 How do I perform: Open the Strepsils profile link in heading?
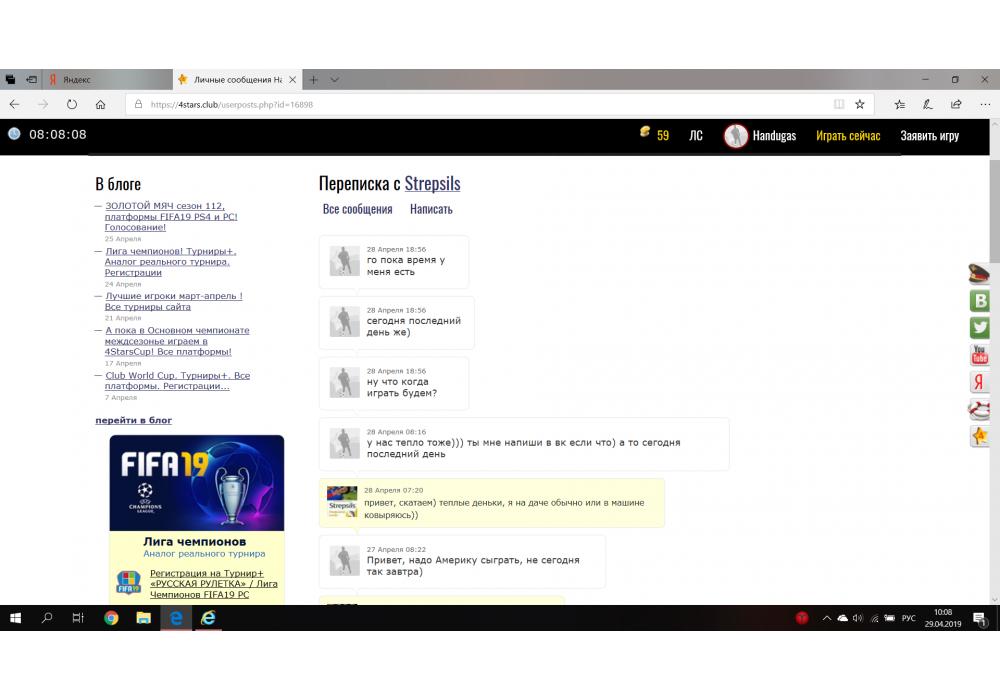pos(432,184)
